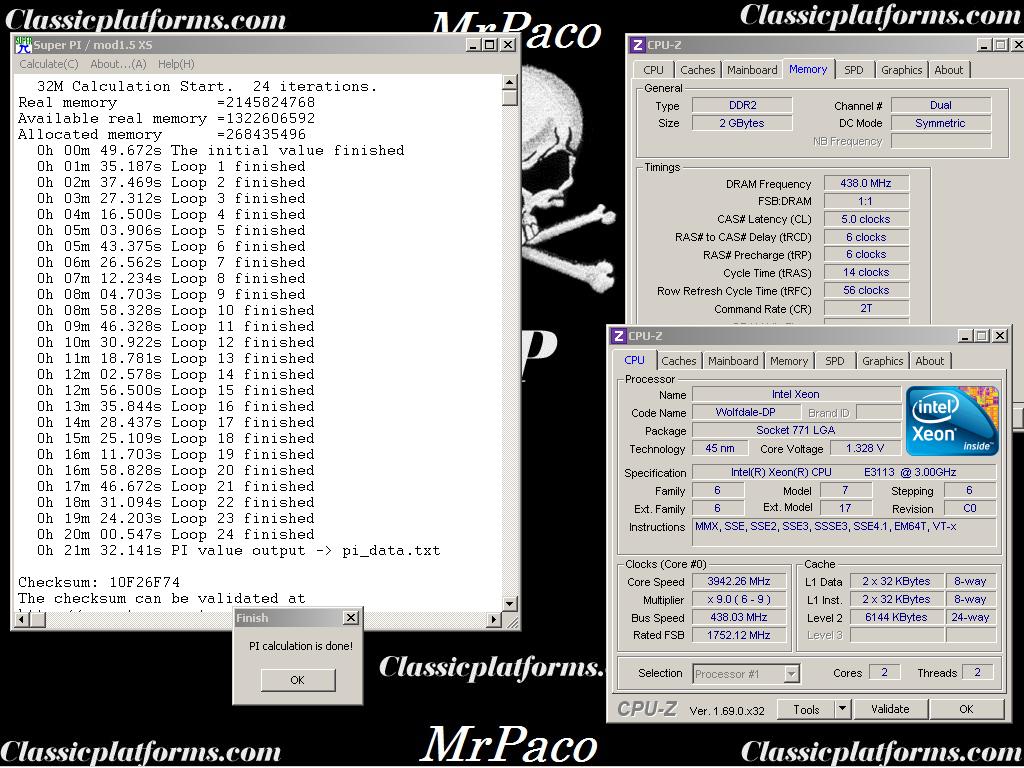Click the CPU-Z Memory window title icon
The width and height of the screenshot is (1024, 768).
[637, 45]
